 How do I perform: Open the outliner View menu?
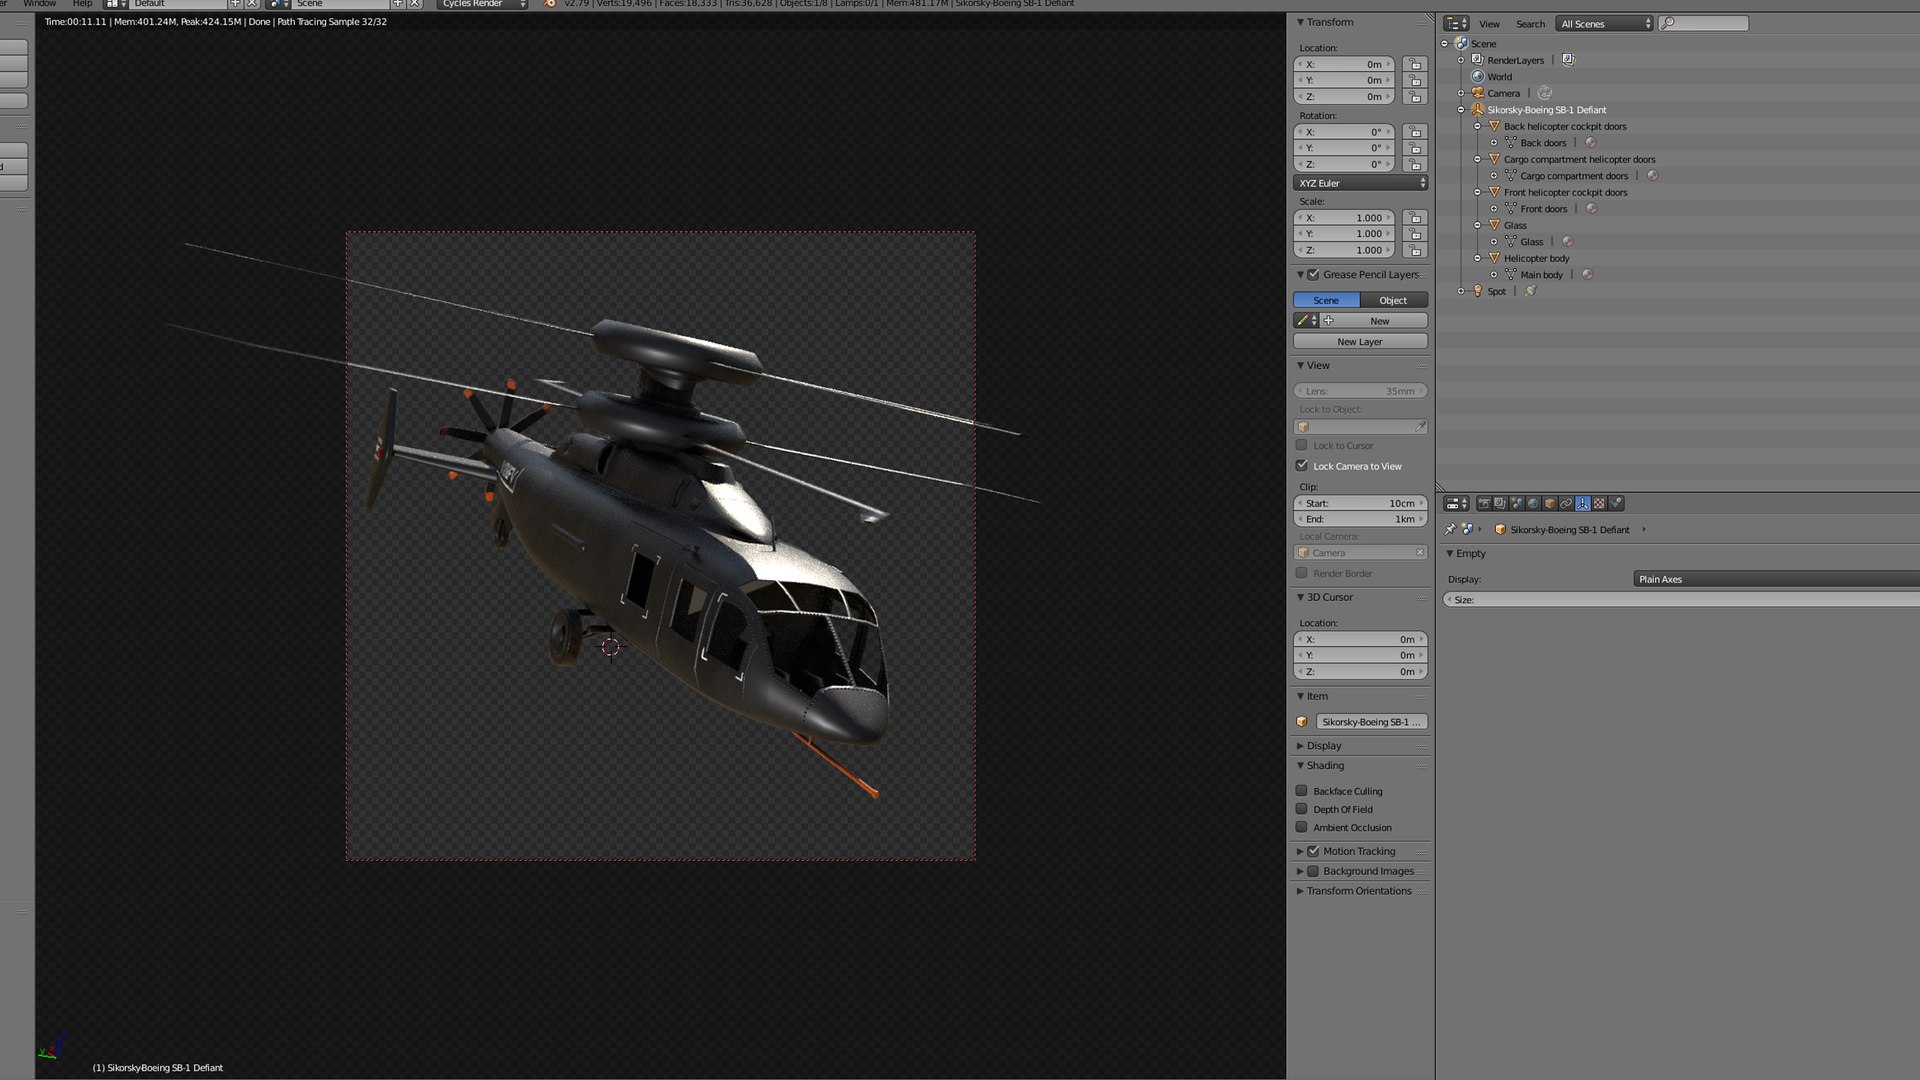tap(1489, 24)
